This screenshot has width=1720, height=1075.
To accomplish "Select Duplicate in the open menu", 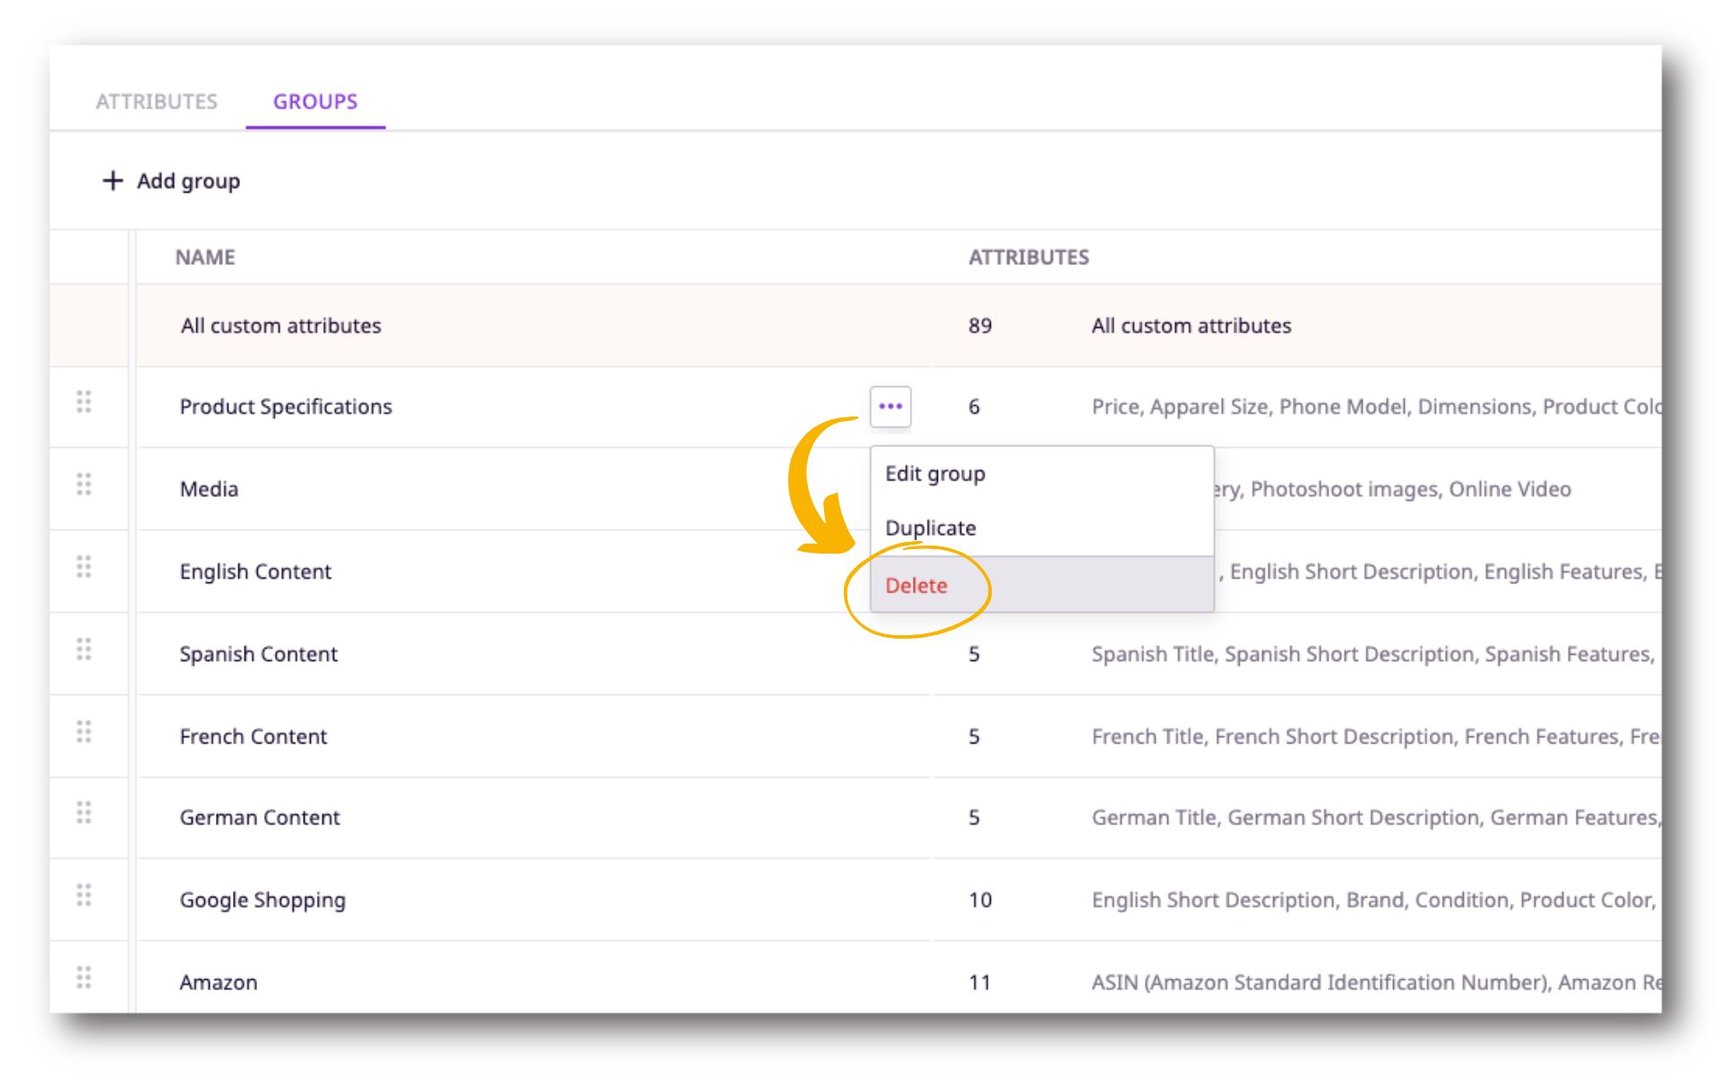I will pyautogui.click(x=930, y=527).
